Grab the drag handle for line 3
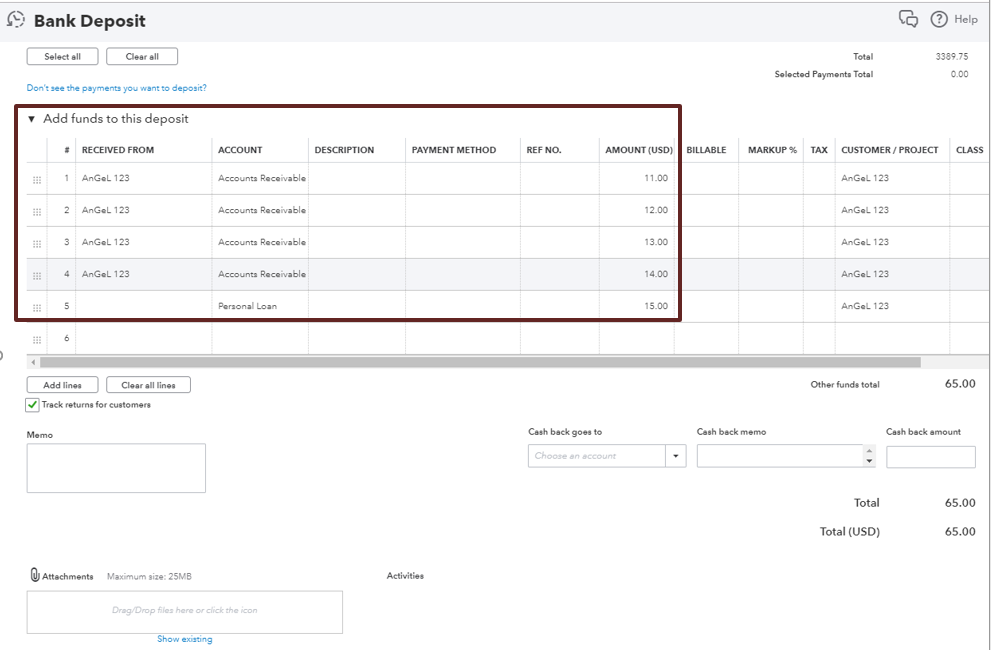This screenshot has height=650, width=991. point(37,244)
